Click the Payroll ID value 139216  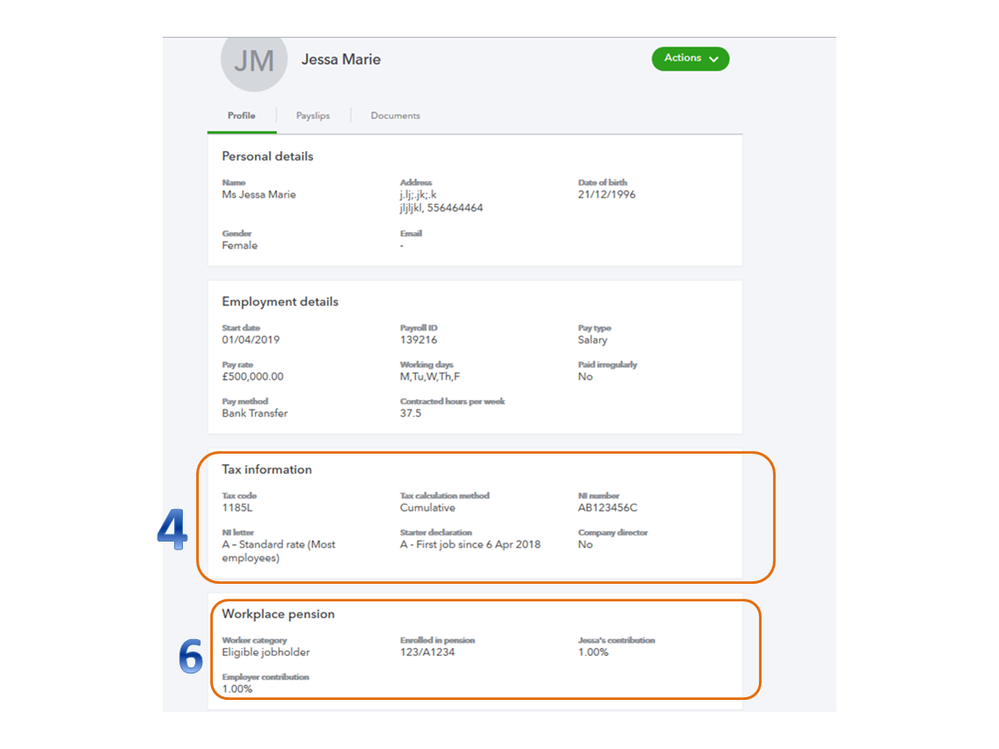417,340
